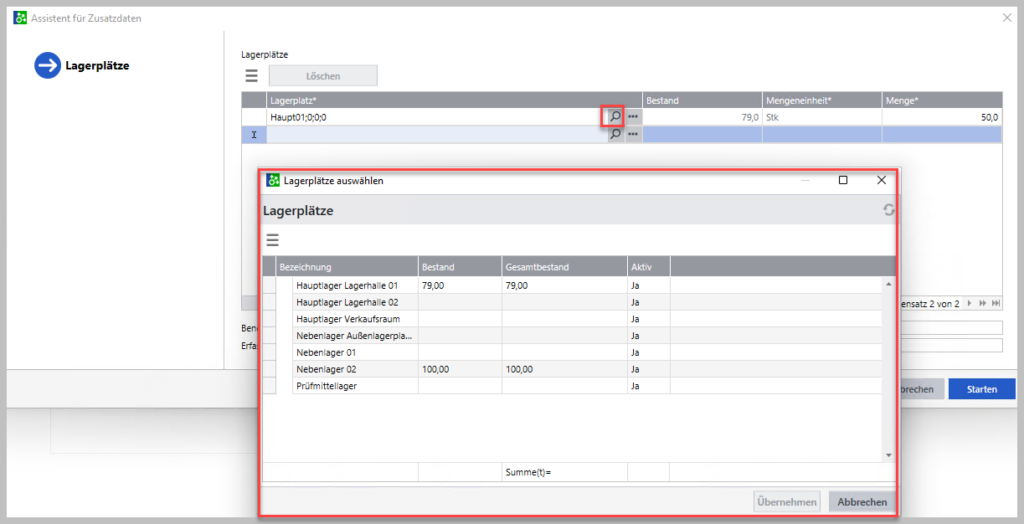Select the Nebenlager 01 row
This screenshot has height=524, width=1024.
coord(573,352)
